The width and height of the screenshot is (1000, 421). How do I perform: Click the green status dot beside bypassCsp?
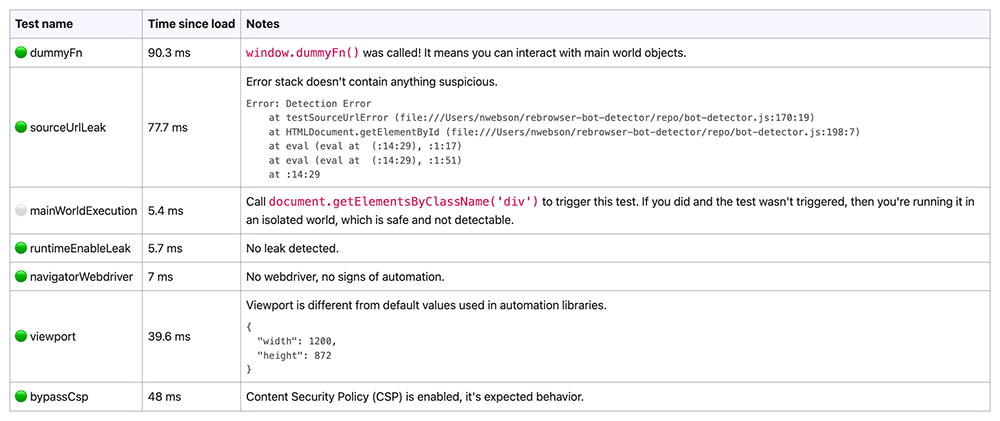click(x=21, y=397)
